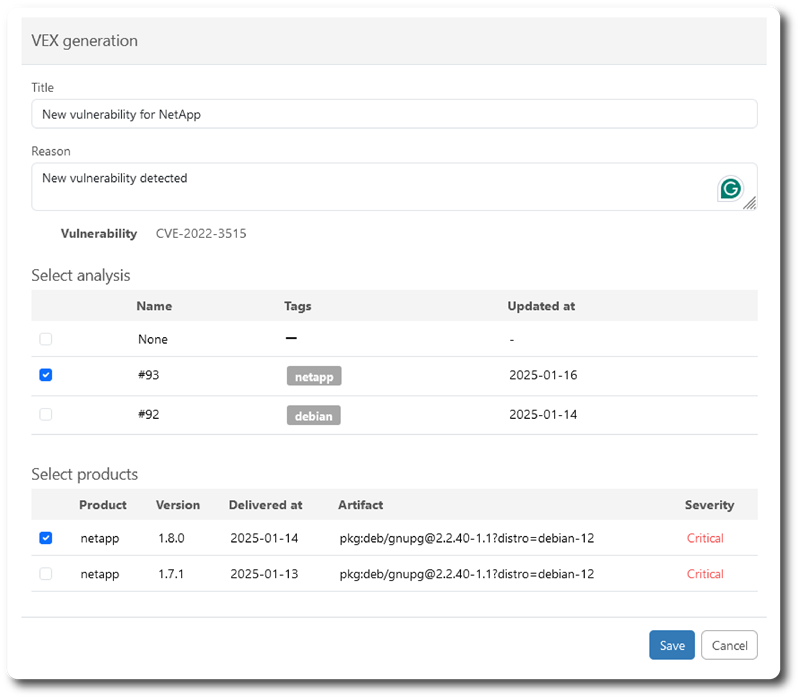Viewport: 800px width, 699px height.
Task: Click the artifact purl in 1.8.0 row
Action: (x=467, y=538)
